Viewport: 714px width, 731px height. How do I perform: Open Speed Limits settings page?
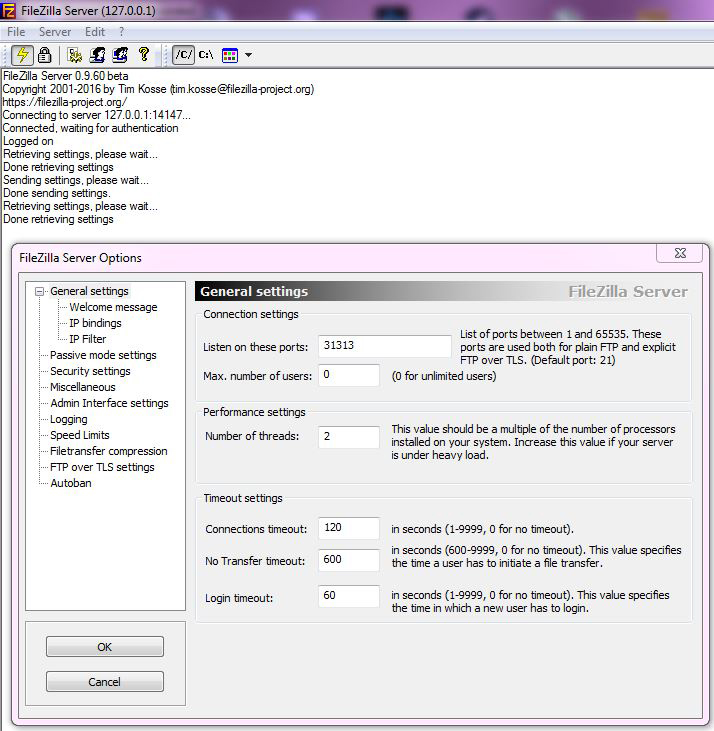pyautogui.click(x=80, y=435)
